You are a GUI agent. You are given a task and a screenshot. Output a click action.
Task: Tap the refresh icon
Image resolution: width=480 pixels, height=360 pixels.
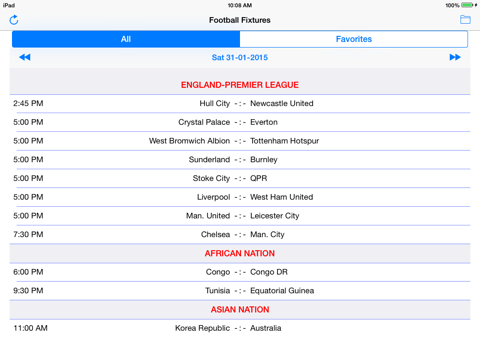pos(14,20)
